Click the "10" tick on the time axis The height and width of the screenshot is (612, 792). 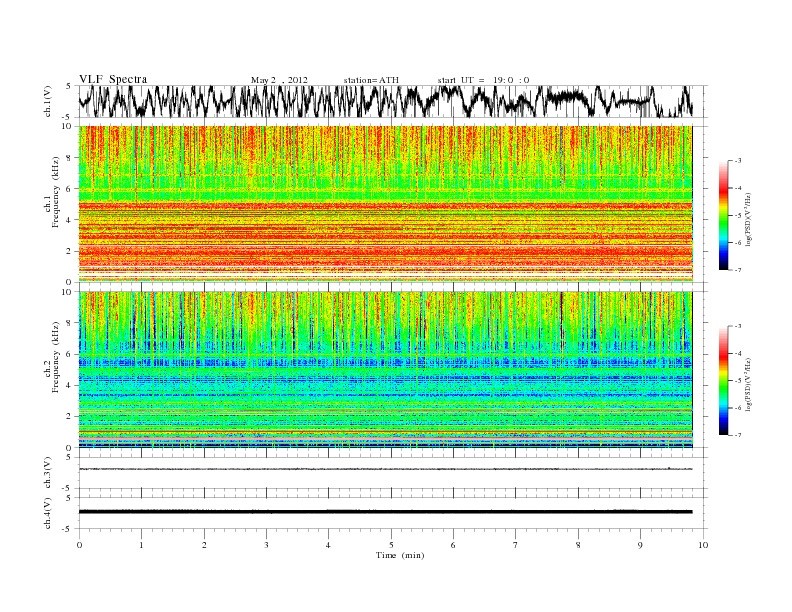(x=703, y=545)
